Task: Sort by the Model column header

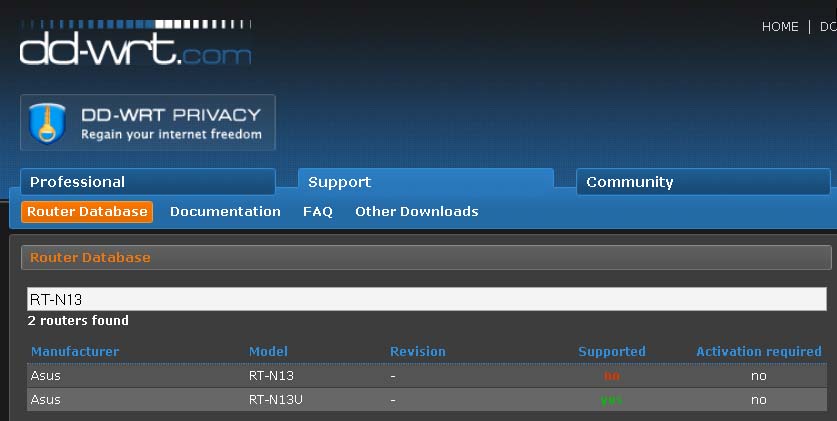Action: pos(269,351)
